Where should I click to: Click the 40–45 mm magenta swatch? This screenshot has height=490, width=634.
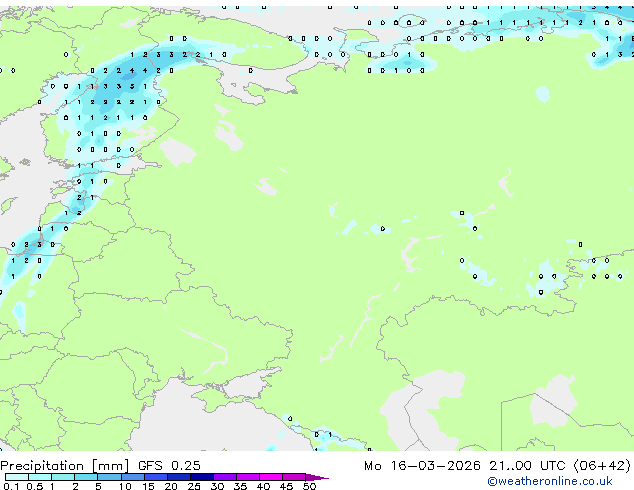(271, 477)
